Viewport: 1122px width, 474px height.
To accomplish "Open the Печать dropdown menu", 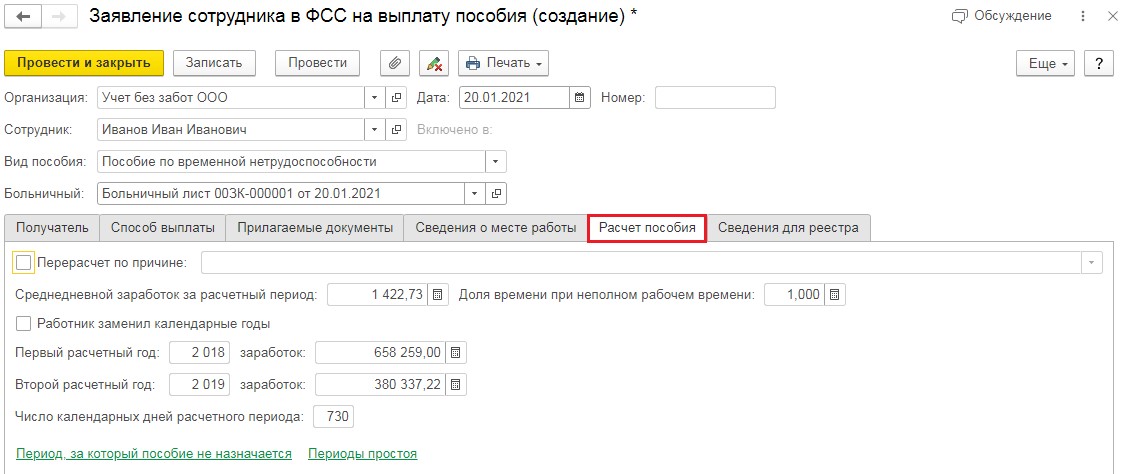I will [x=503, y=63].
